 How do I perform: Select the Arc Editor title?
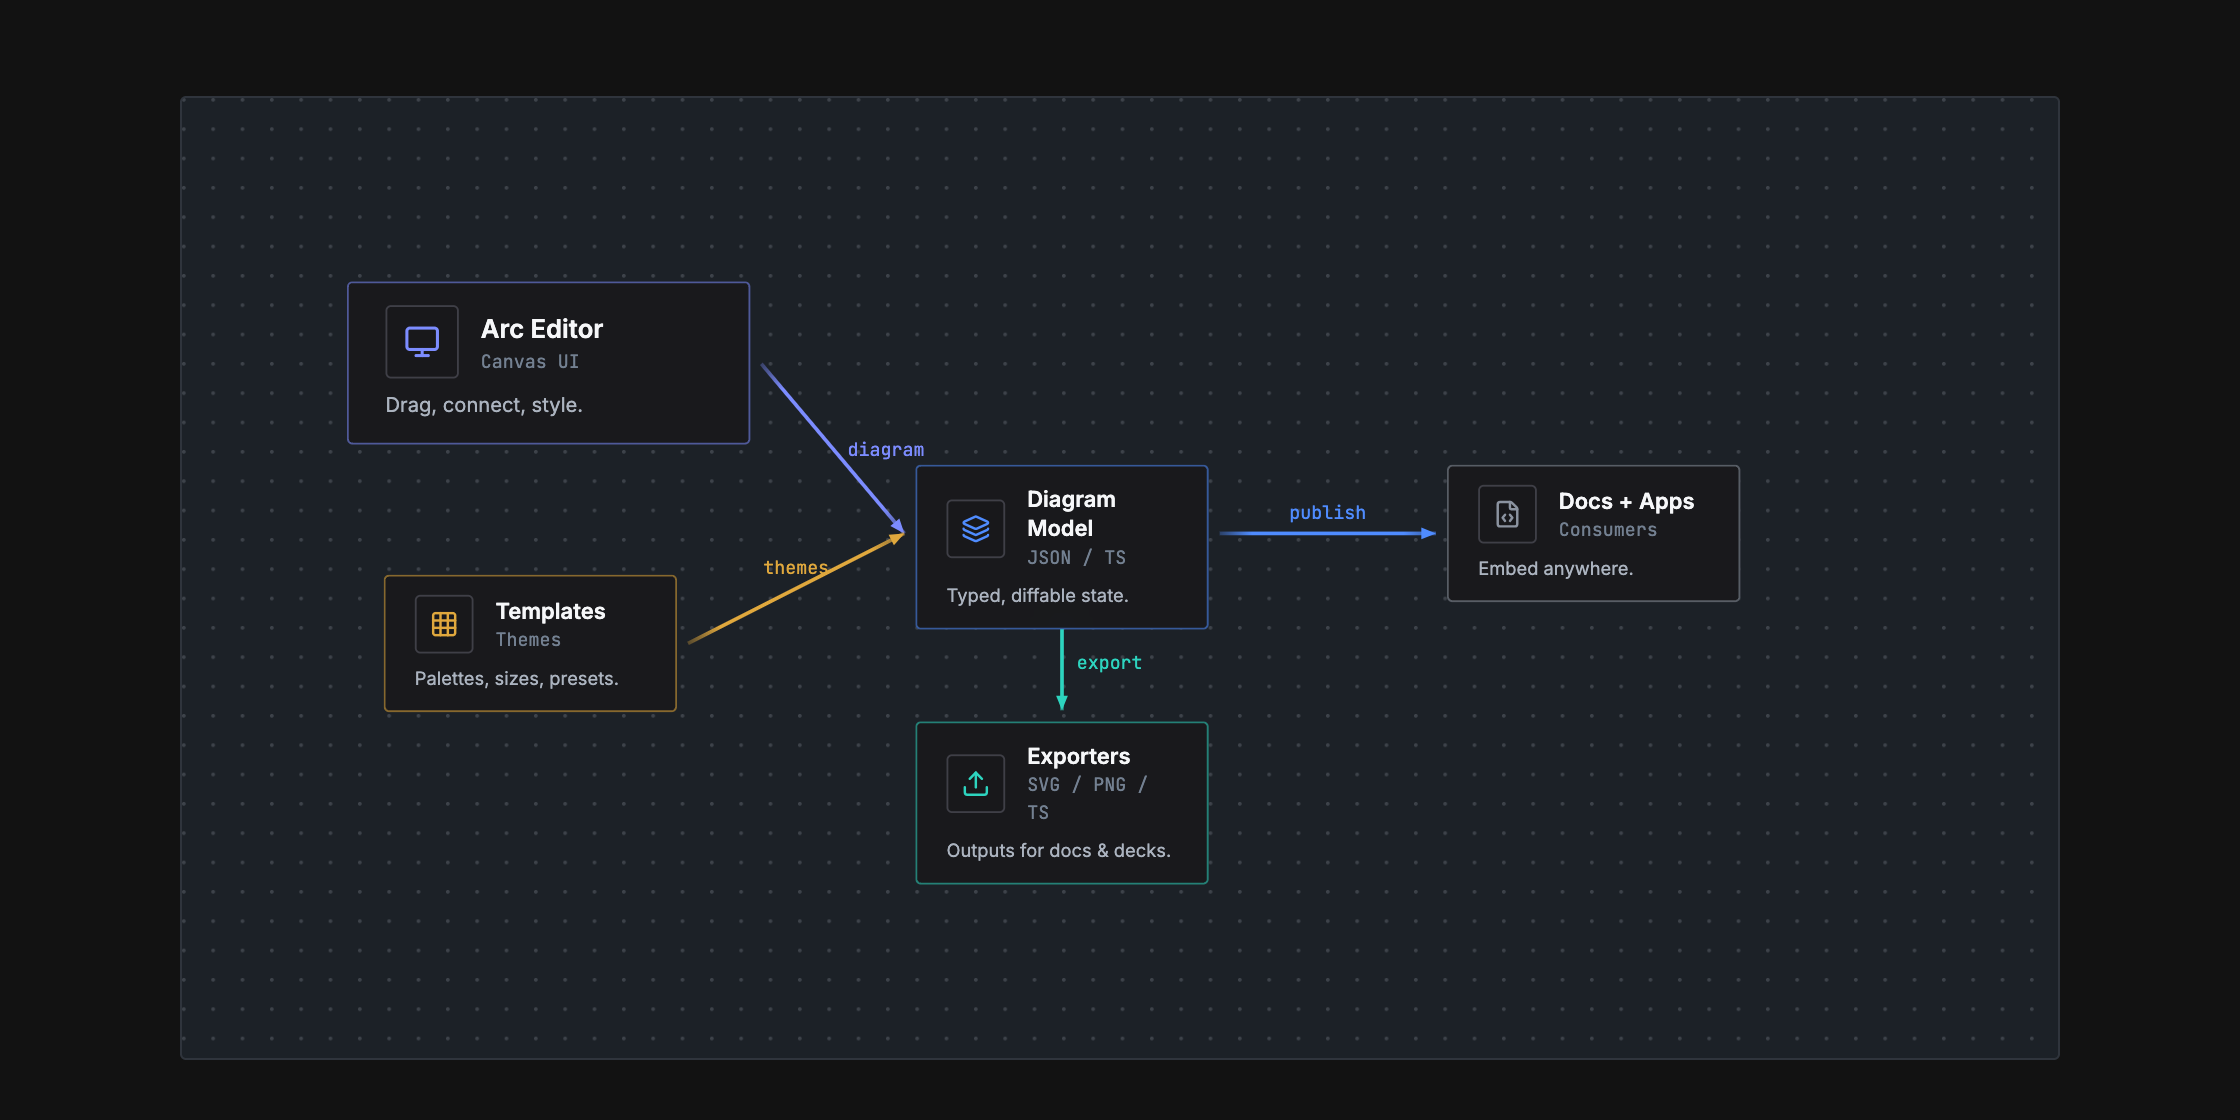(542, 329)
